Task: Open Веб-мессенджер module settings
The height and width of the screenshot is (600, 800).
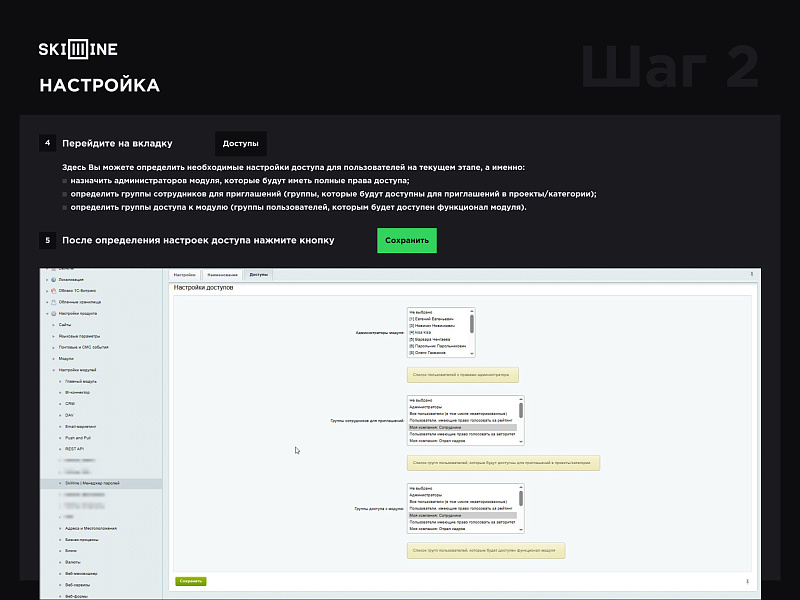Action: (x=81, y=574)
